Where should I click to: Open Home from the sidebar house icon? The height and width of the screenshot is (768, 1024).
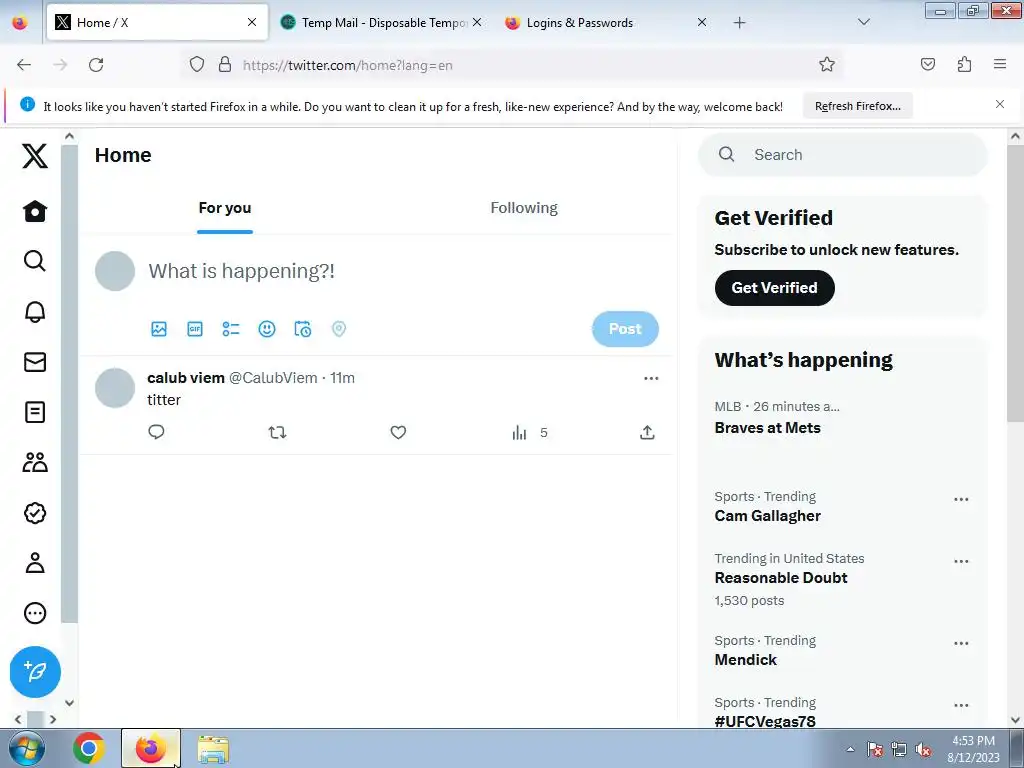pos(35,211)
